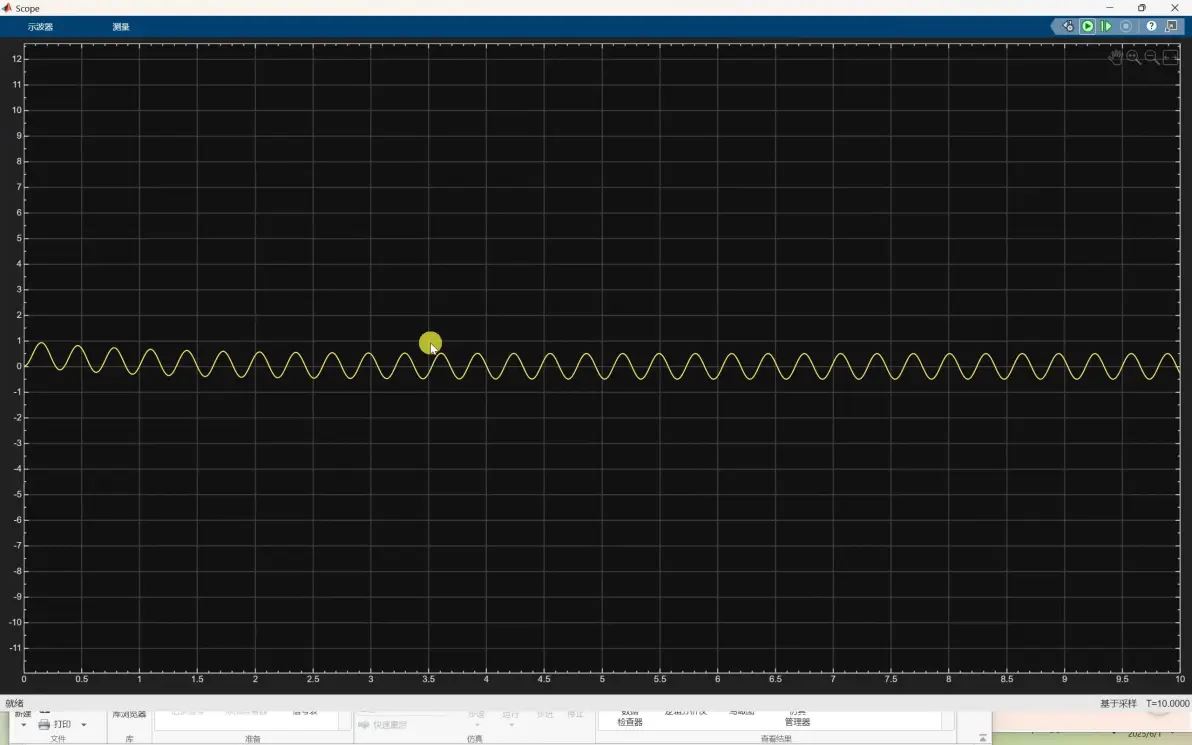This screenshot has width=1192, height=745.
Task: Select the pan hand tool on the plot
Action: click(x=1115, y=58)
